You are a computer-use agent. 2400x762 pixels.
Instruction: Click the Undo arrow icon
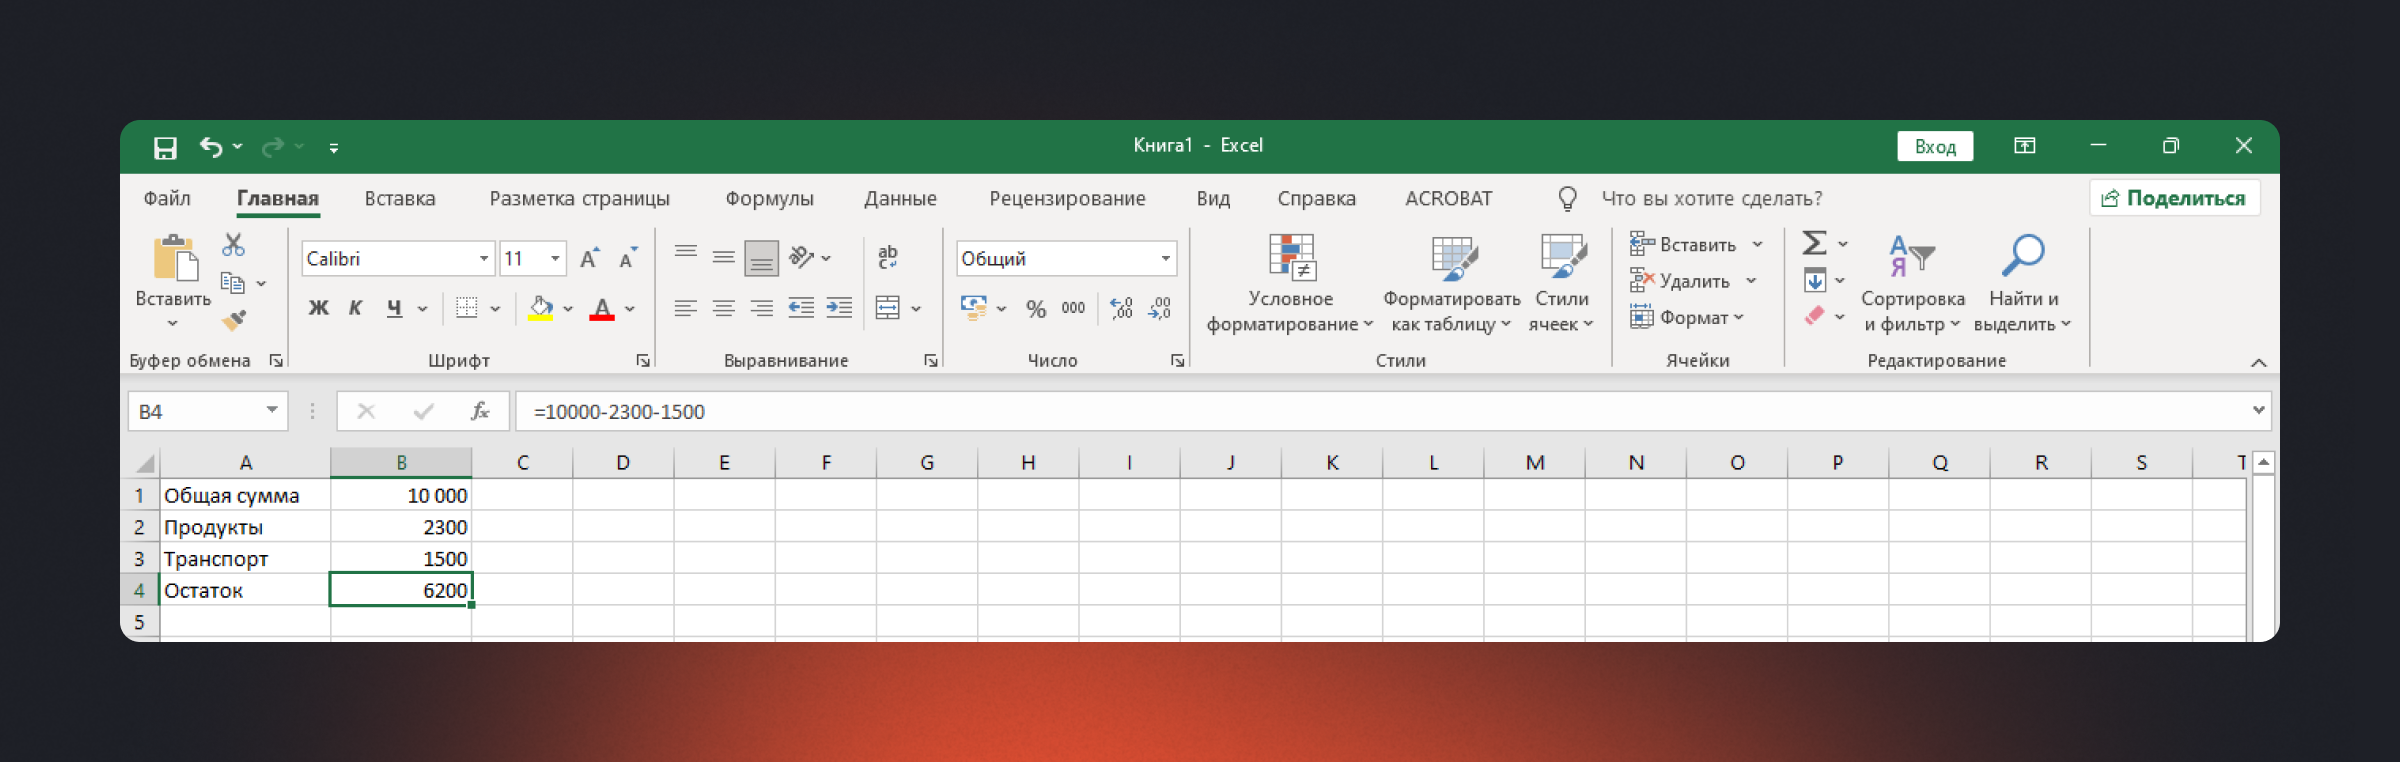[x=211, y=147]
